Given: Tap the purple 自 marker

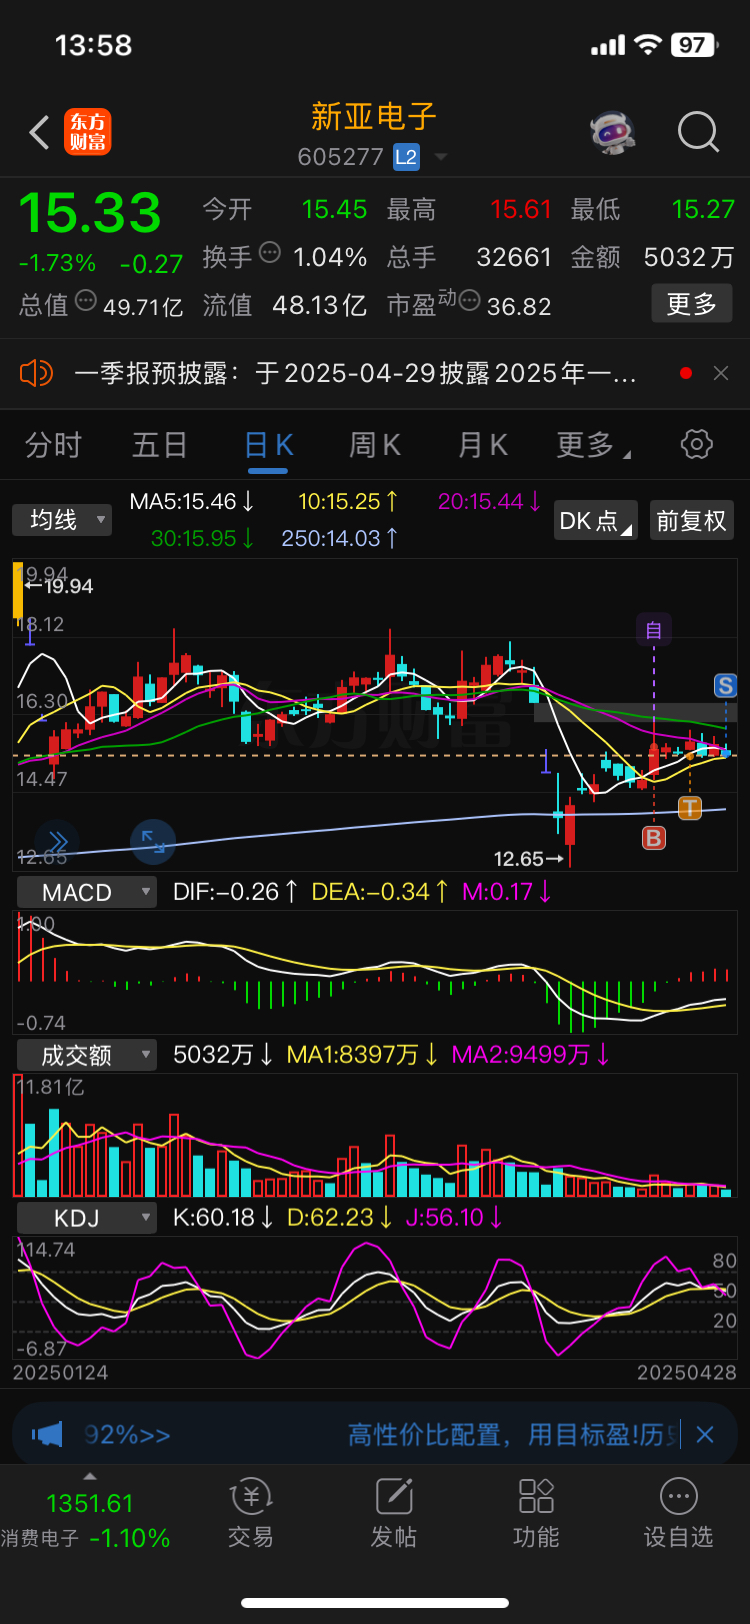Looking at the screenshot, I should click(x=654, y=630).
